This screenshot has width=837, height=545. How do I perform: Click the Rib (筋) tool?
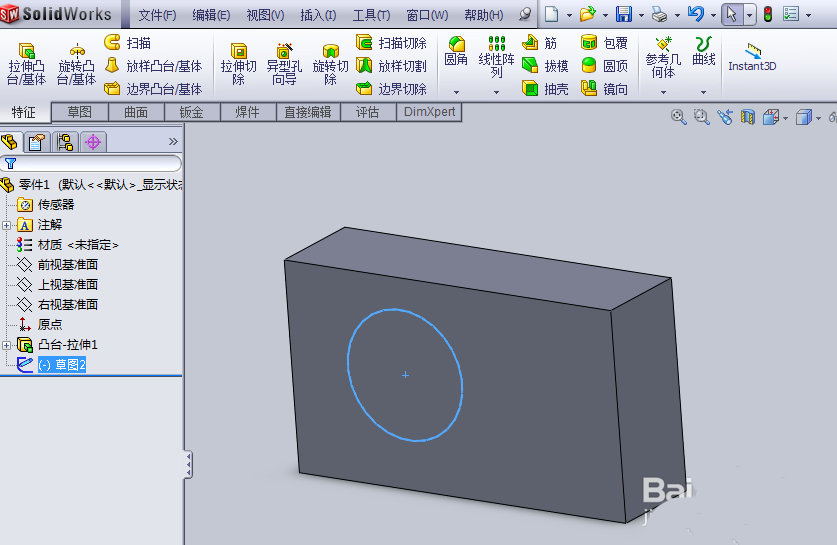[540, 43]
